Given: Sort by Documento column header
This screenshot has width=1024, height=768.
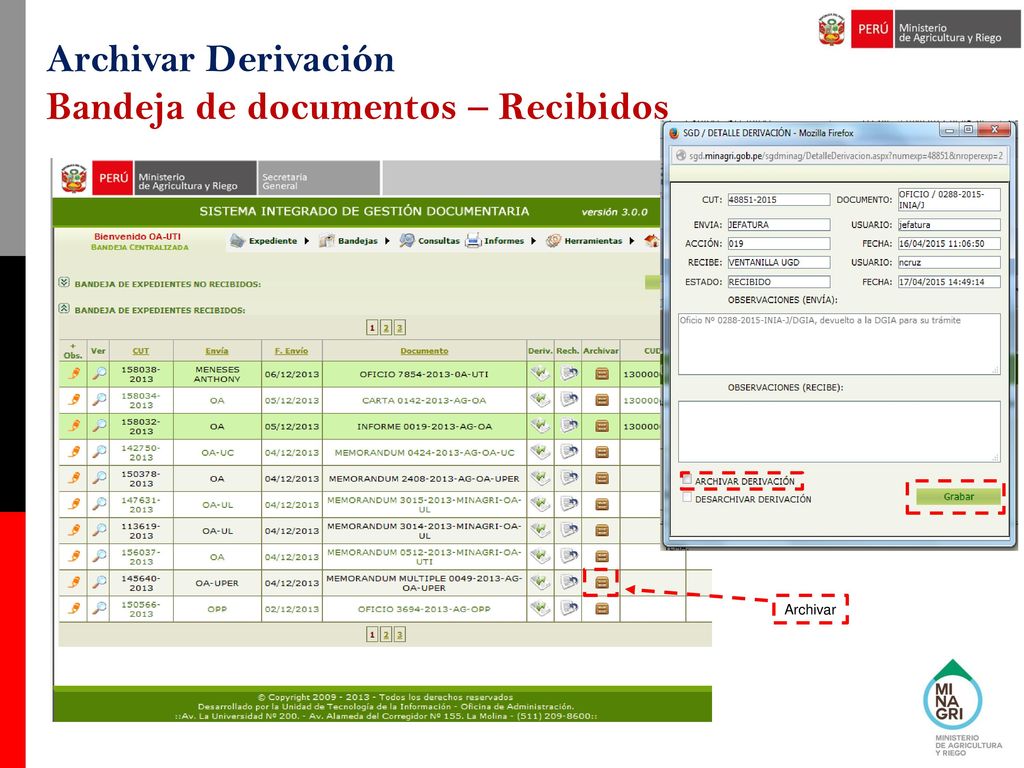Looking at the screenshot, I should (424, 351).
